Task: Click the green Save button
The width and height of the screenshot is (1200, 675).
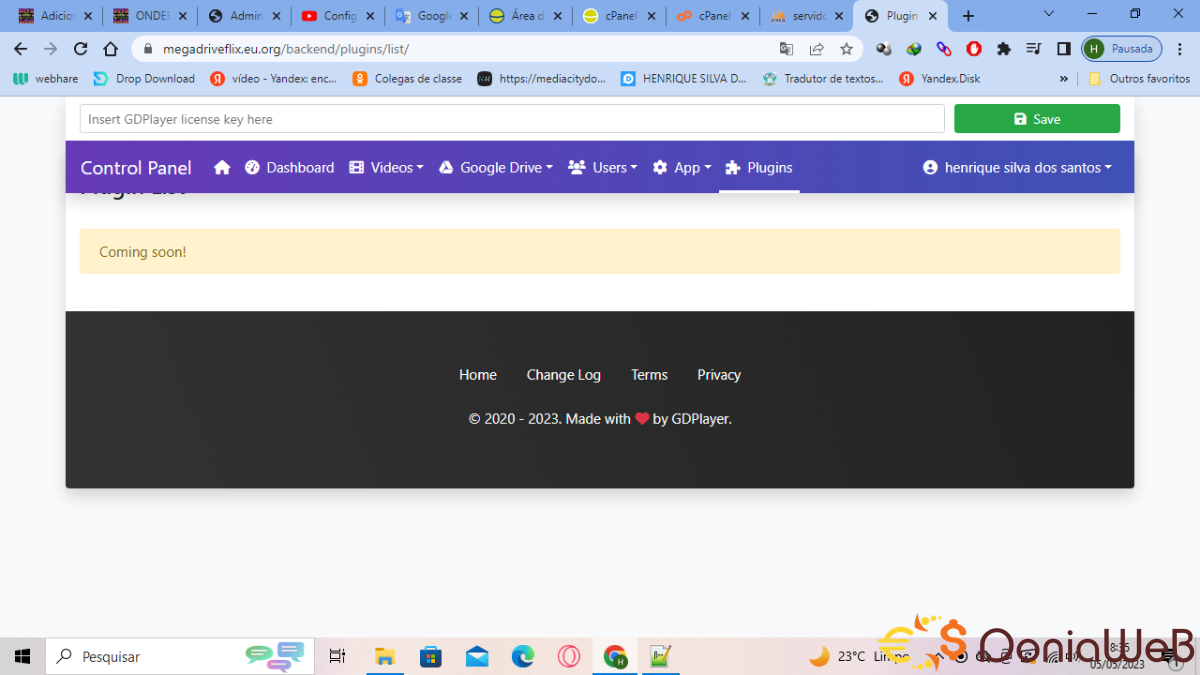Action: click(1037, 119)
